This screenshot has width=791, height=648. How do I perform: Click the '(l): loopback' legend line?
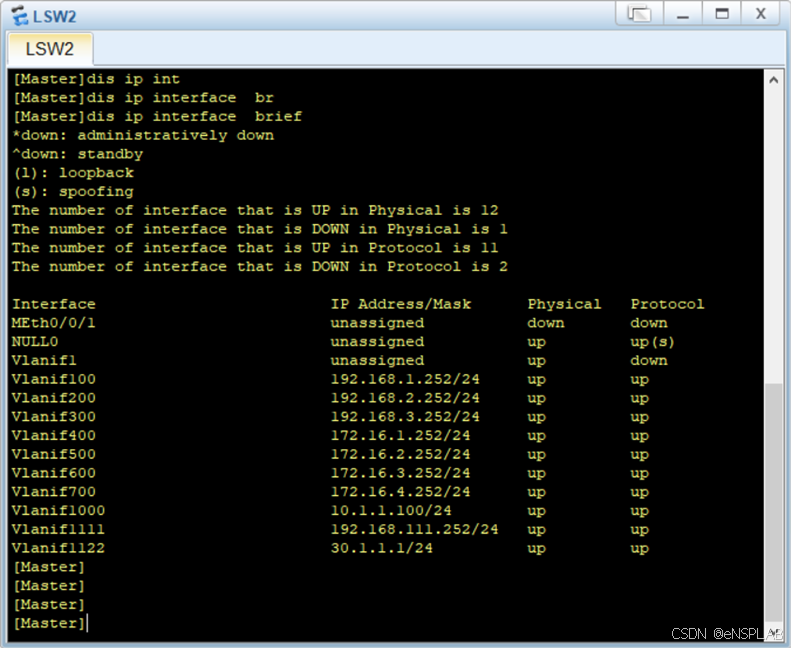[x=74, y=173]
